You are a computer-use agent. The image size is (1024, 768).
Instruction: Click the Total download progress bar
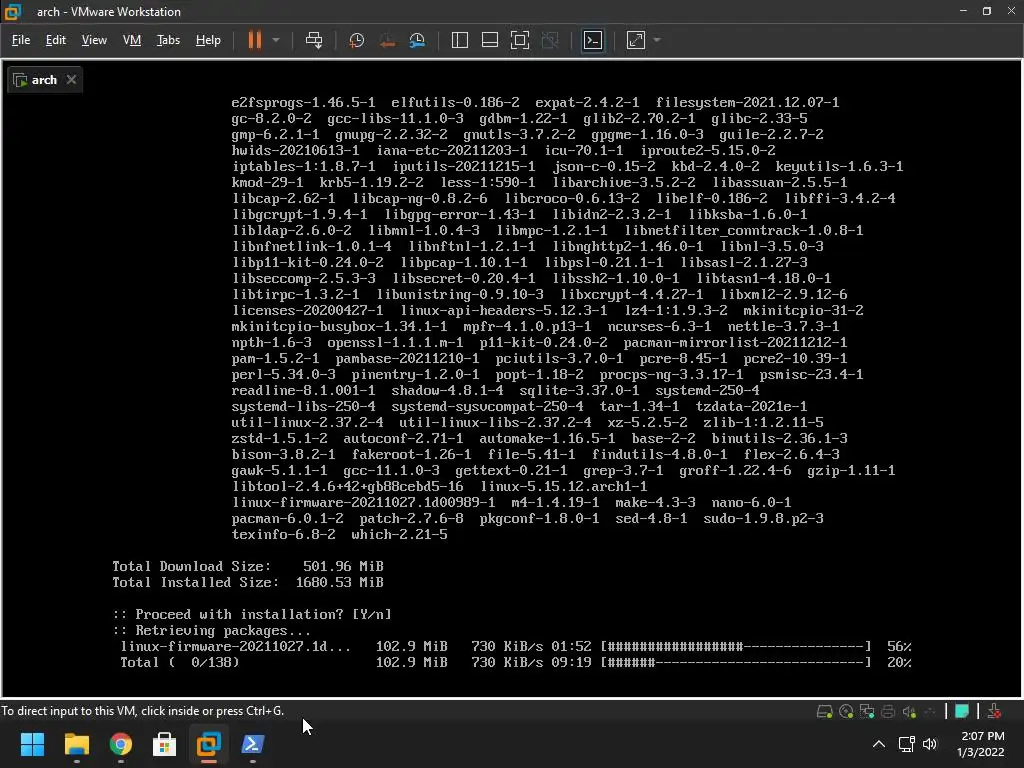point(736,662)
